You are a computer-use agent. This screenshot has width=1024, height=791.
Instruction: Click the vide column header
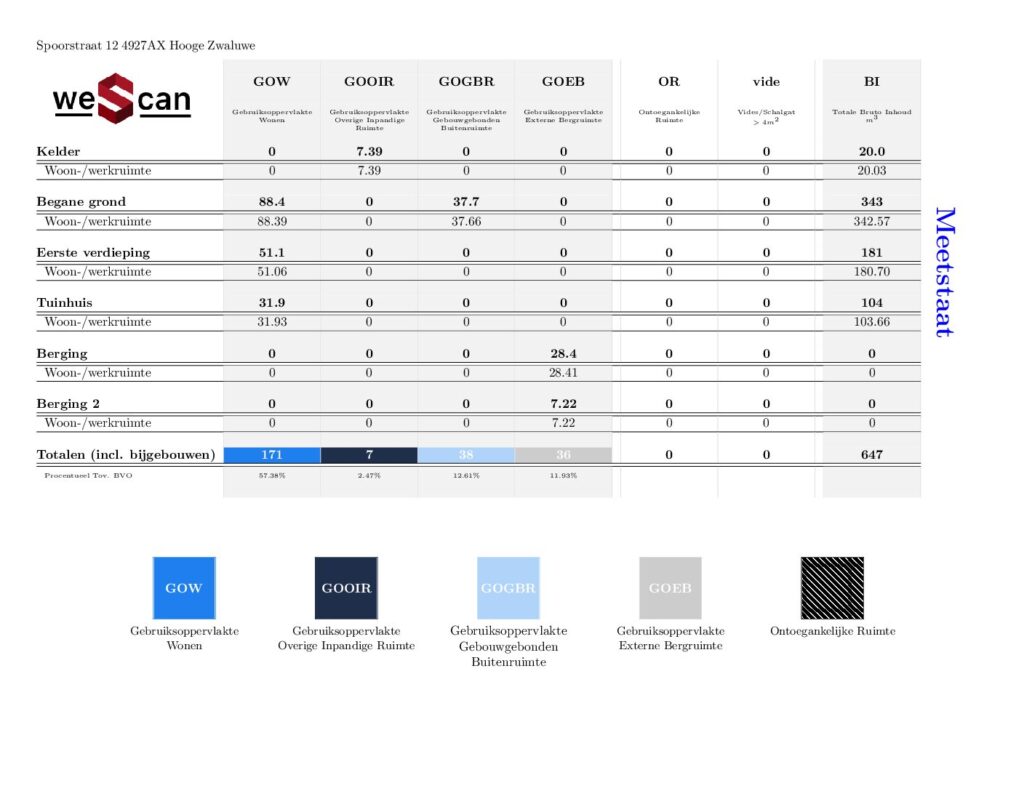[x=766, y=81]
